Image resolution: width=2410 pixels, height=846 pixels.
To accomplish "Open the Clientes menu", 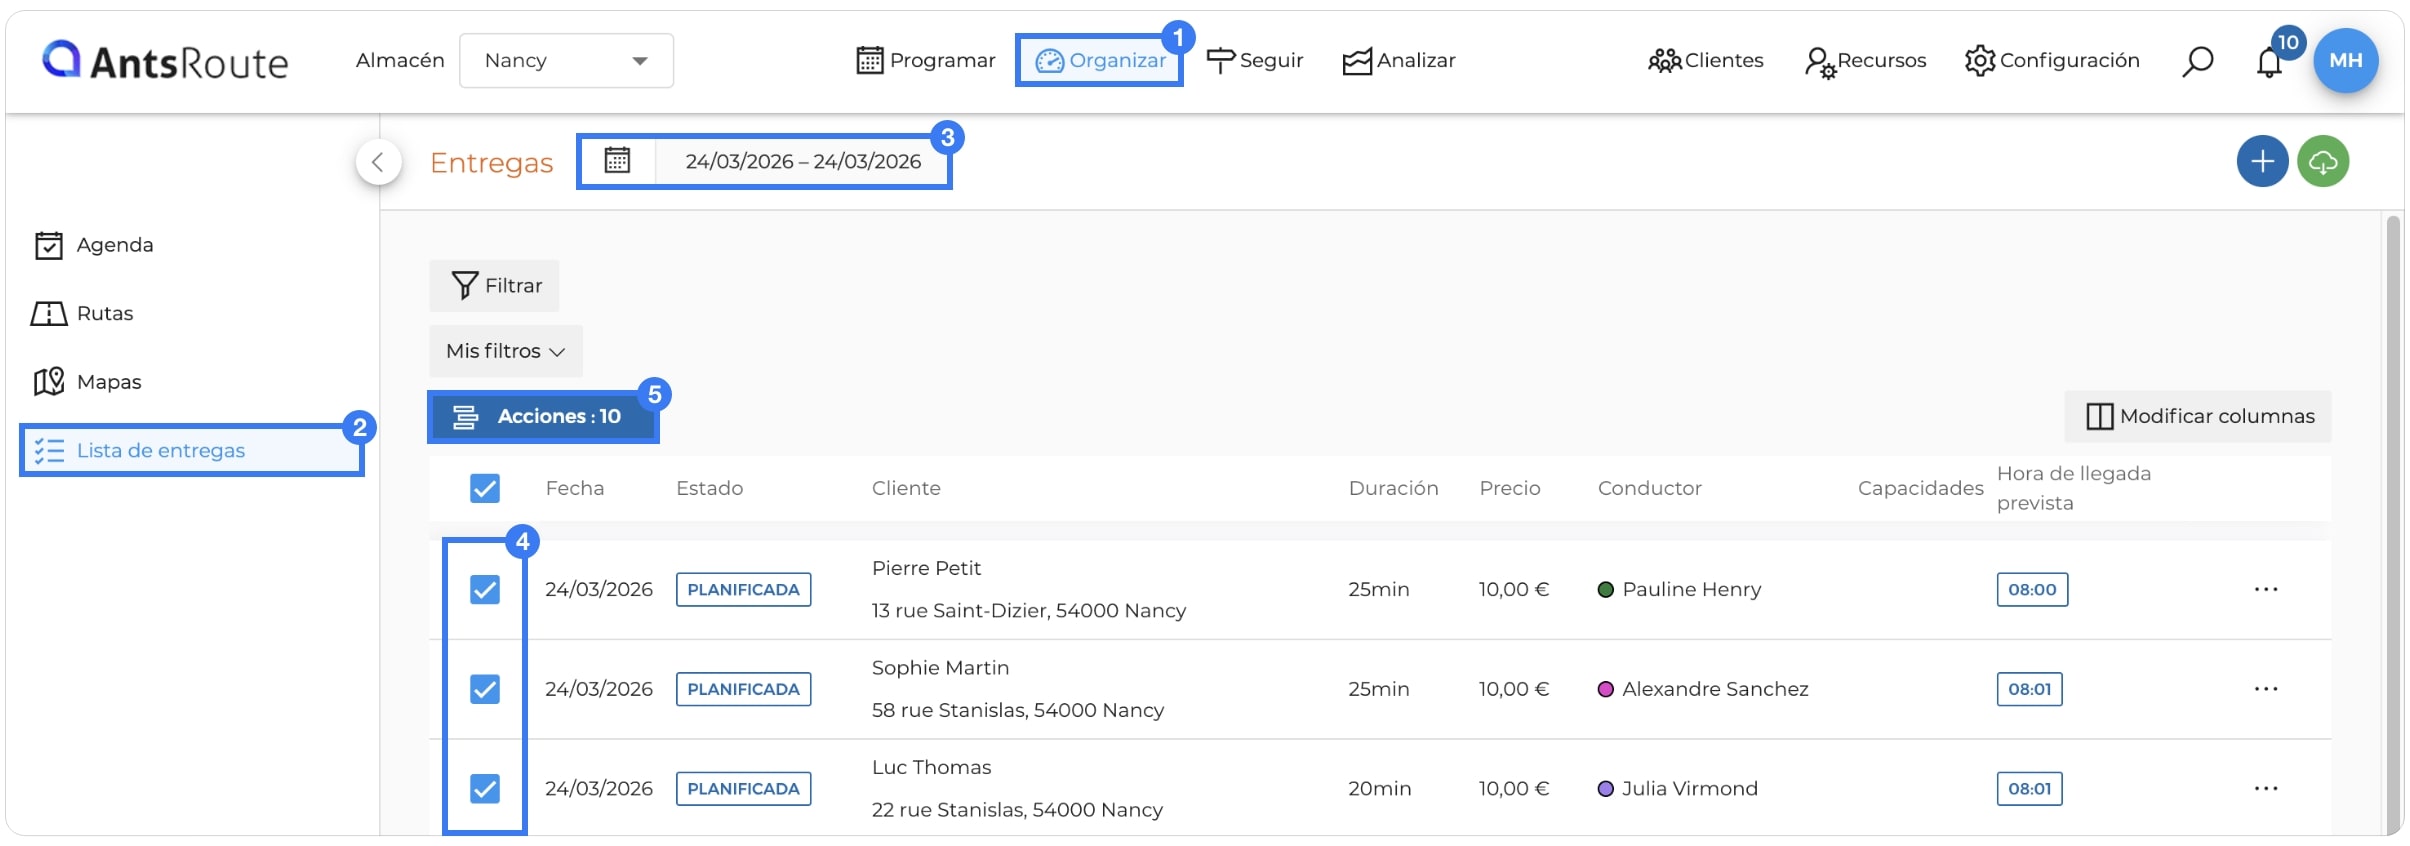I will pos(1705,61).
